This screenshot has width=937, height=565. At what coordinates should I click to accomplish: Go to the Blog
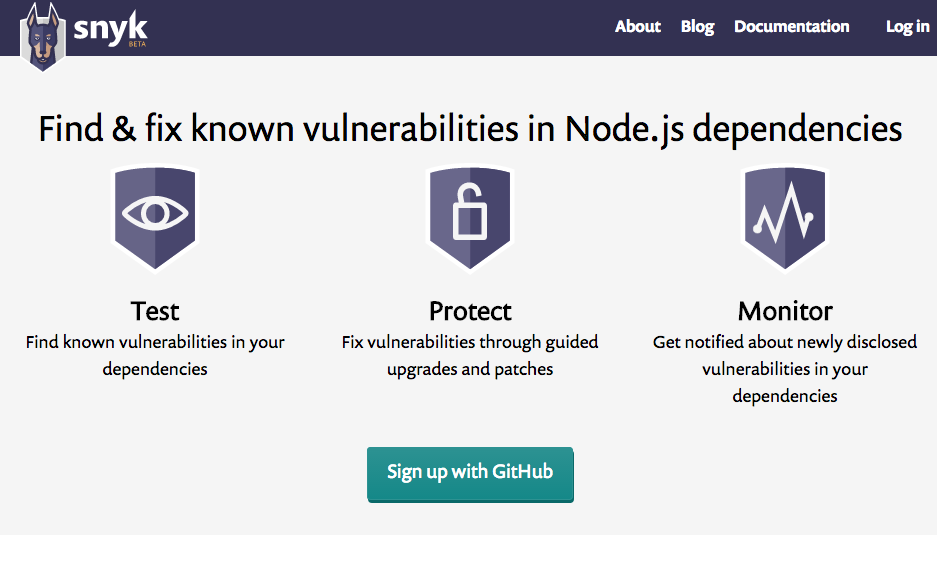pyautogui.click(x=697, y=27)
